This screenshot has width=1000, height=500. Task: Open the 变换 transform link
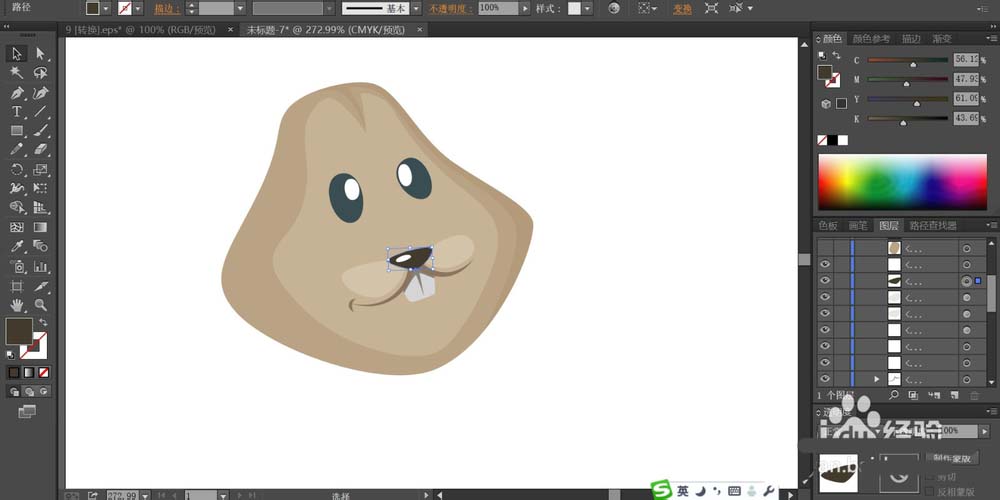point(682,9)
